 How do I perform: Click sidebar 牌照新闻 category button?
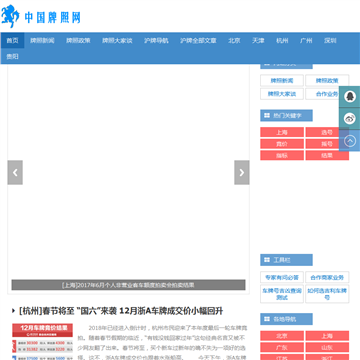[282, 81]
